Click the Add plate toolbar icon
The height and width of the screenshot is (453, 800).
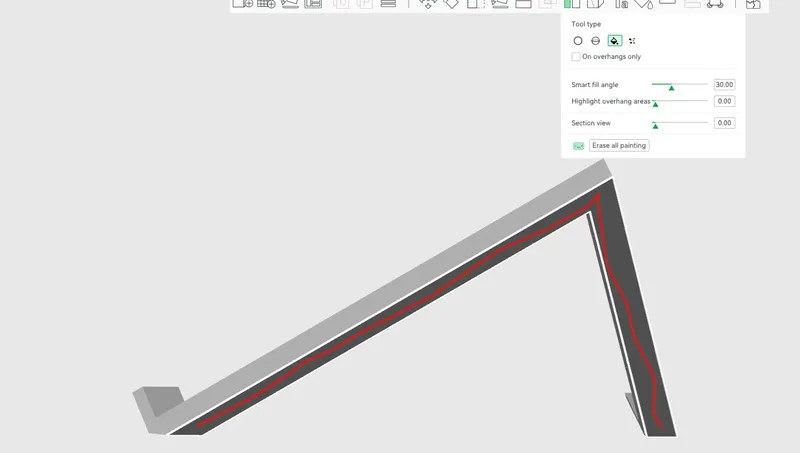(x=266, y=4)
